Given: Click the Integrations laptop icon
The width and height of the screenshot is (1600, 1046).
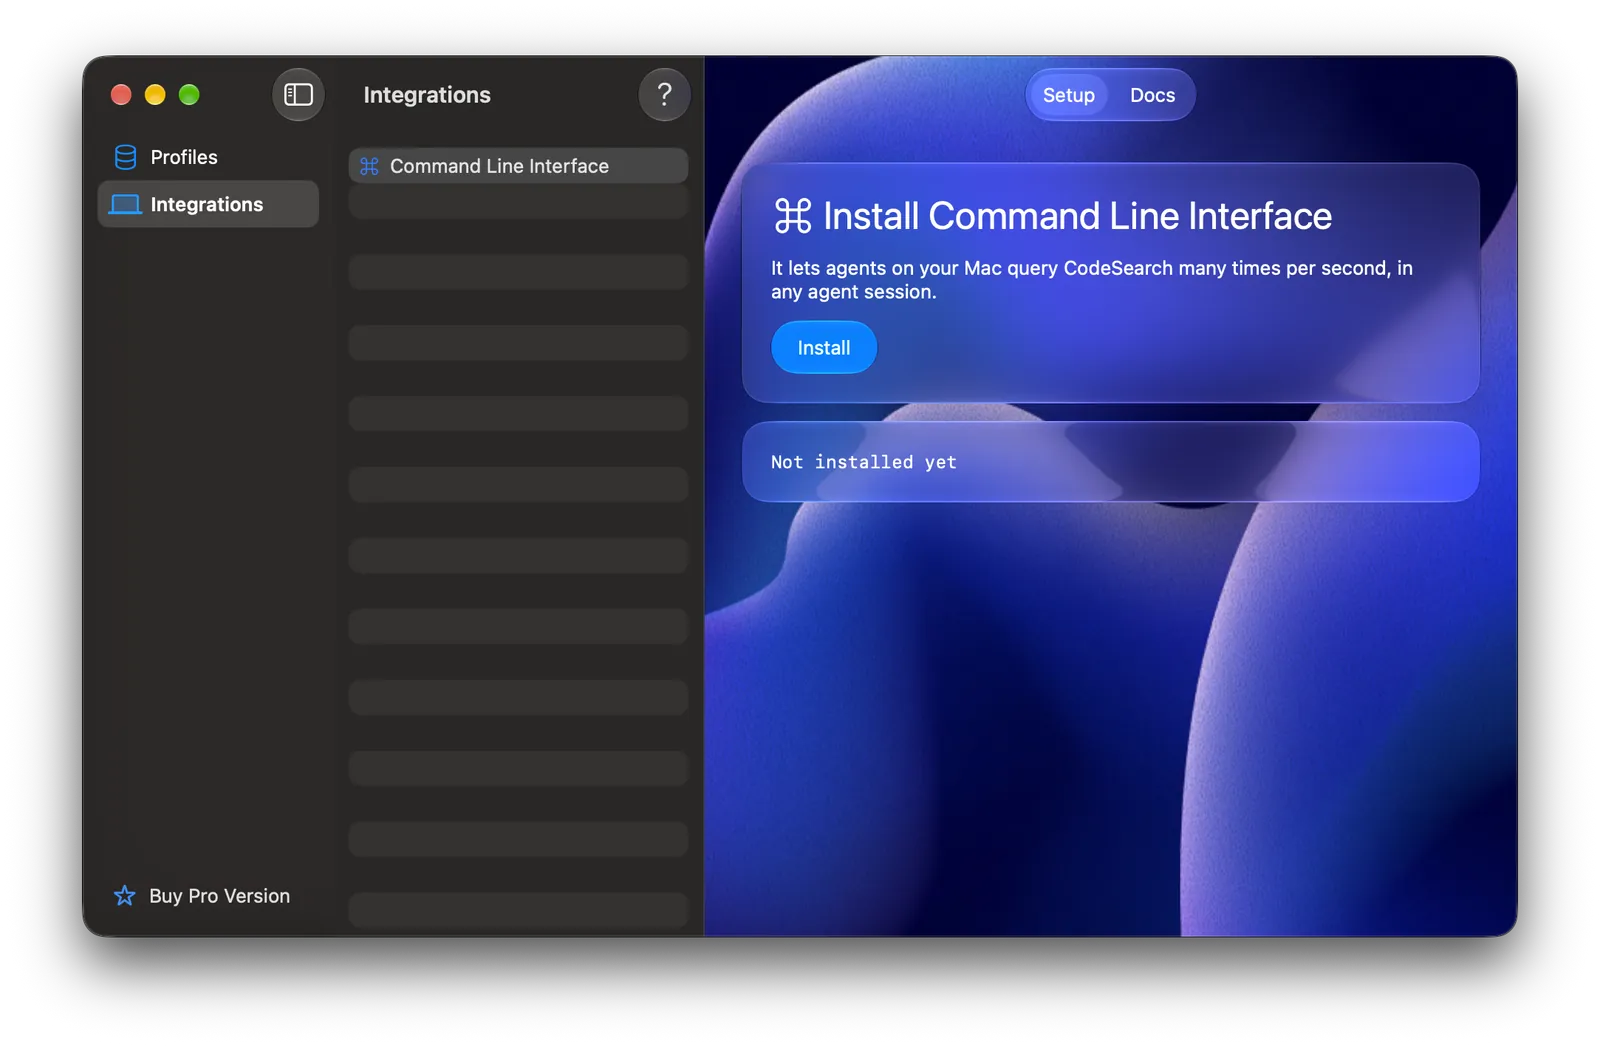Looking at the screenshot, I should pos(125,205).
